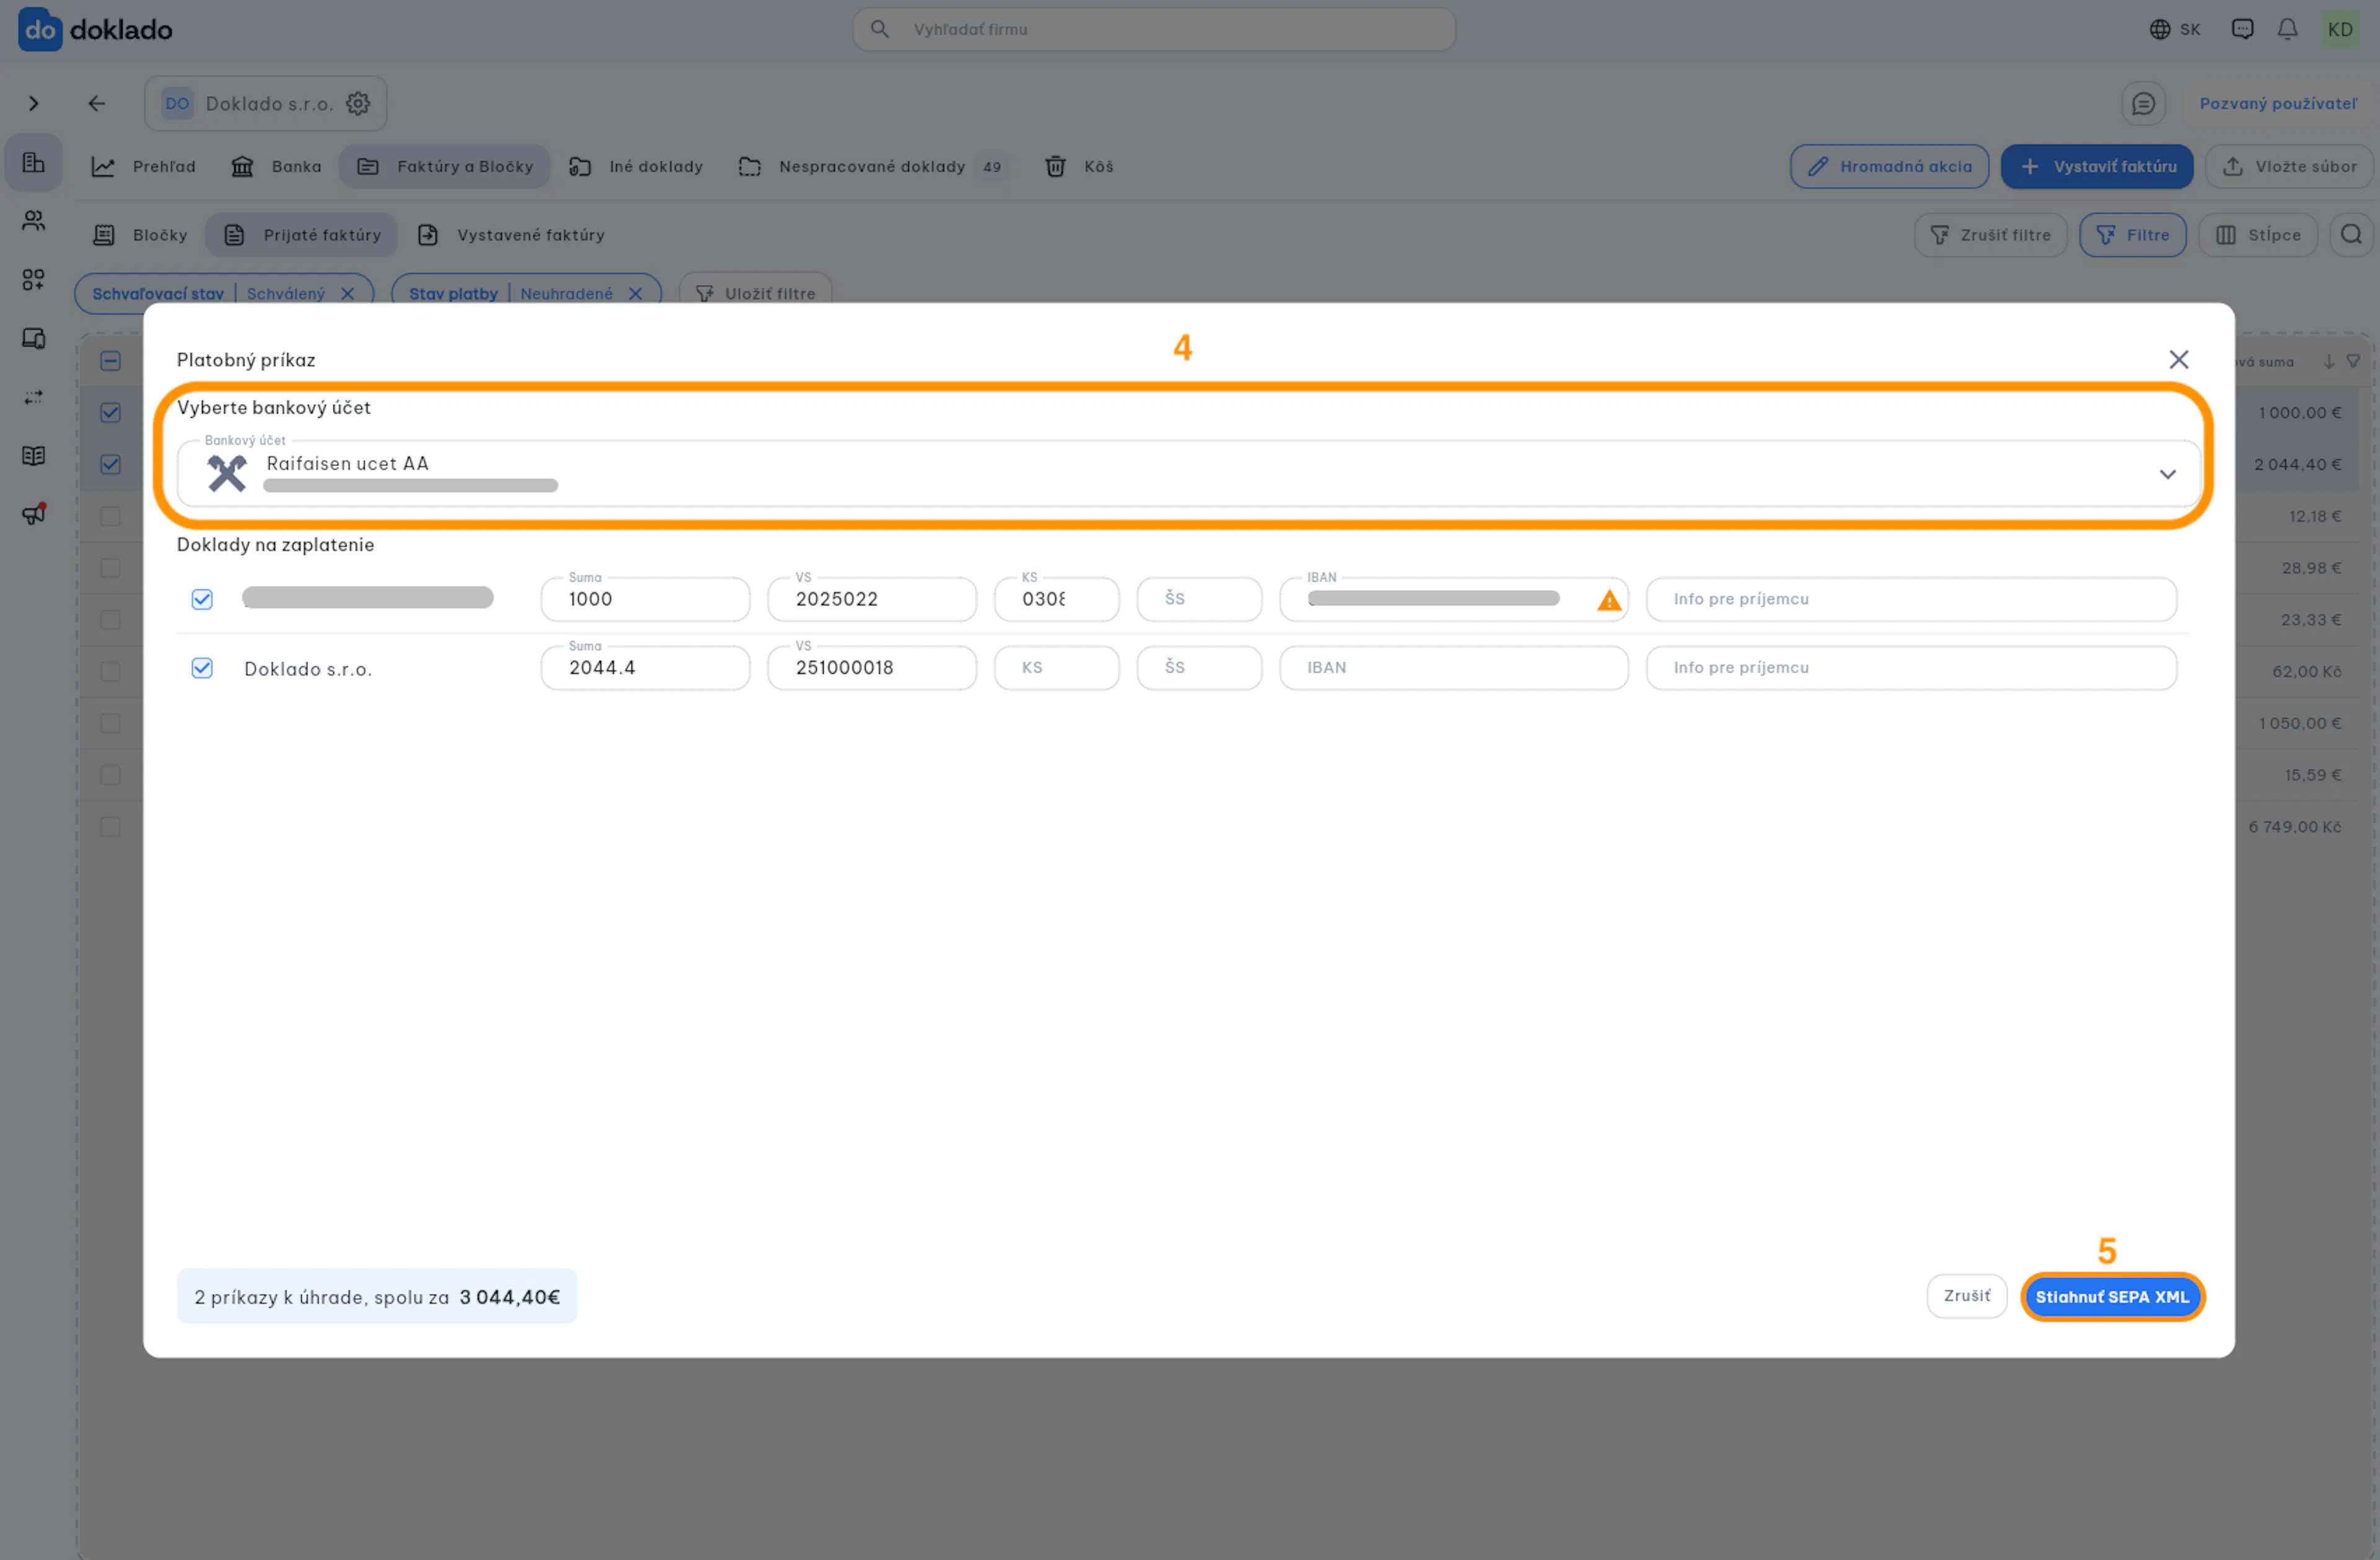
Task: Open the comments bubble next to Pozvaný používateľ
Action: tap(2143, 103)
